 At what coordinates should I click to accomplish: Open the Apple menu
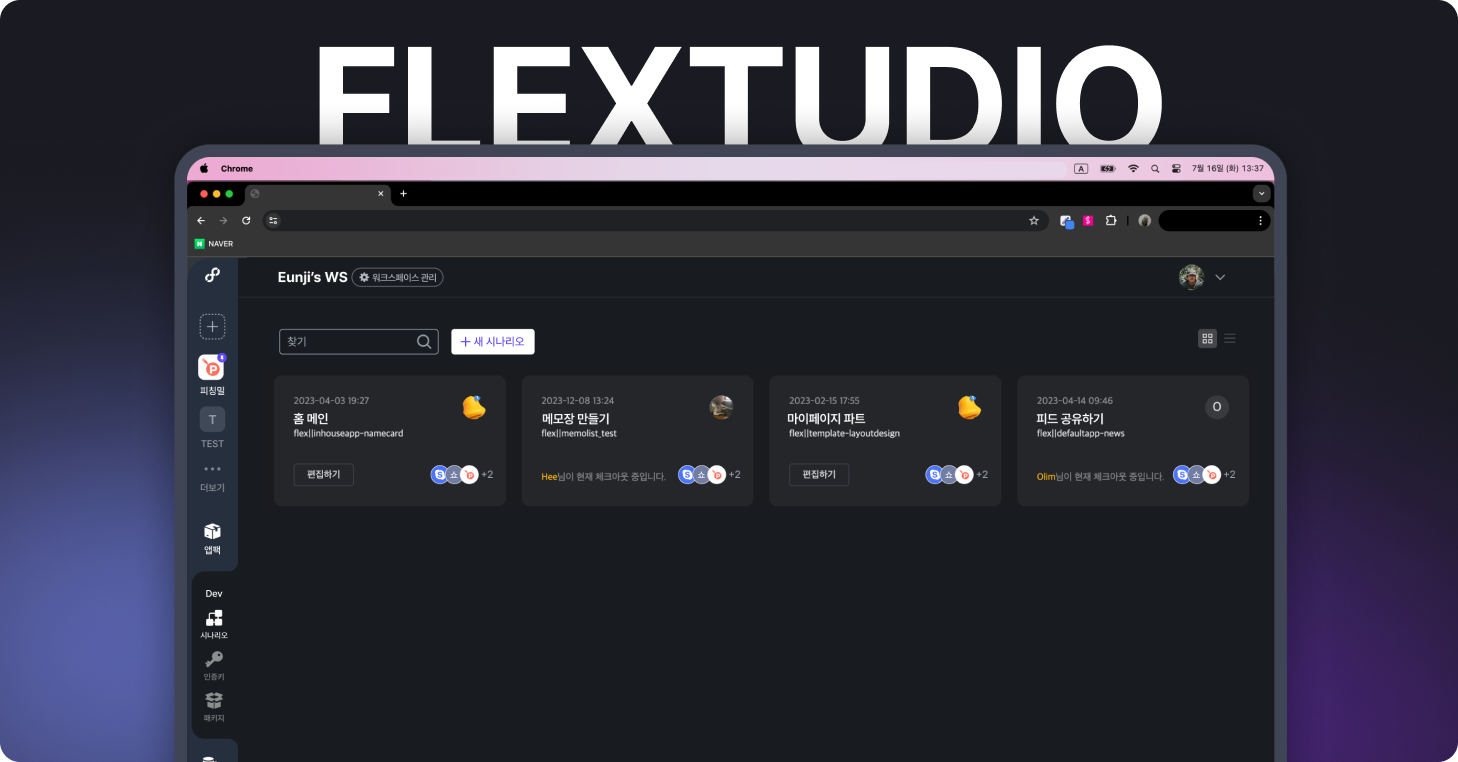point(204,168)
